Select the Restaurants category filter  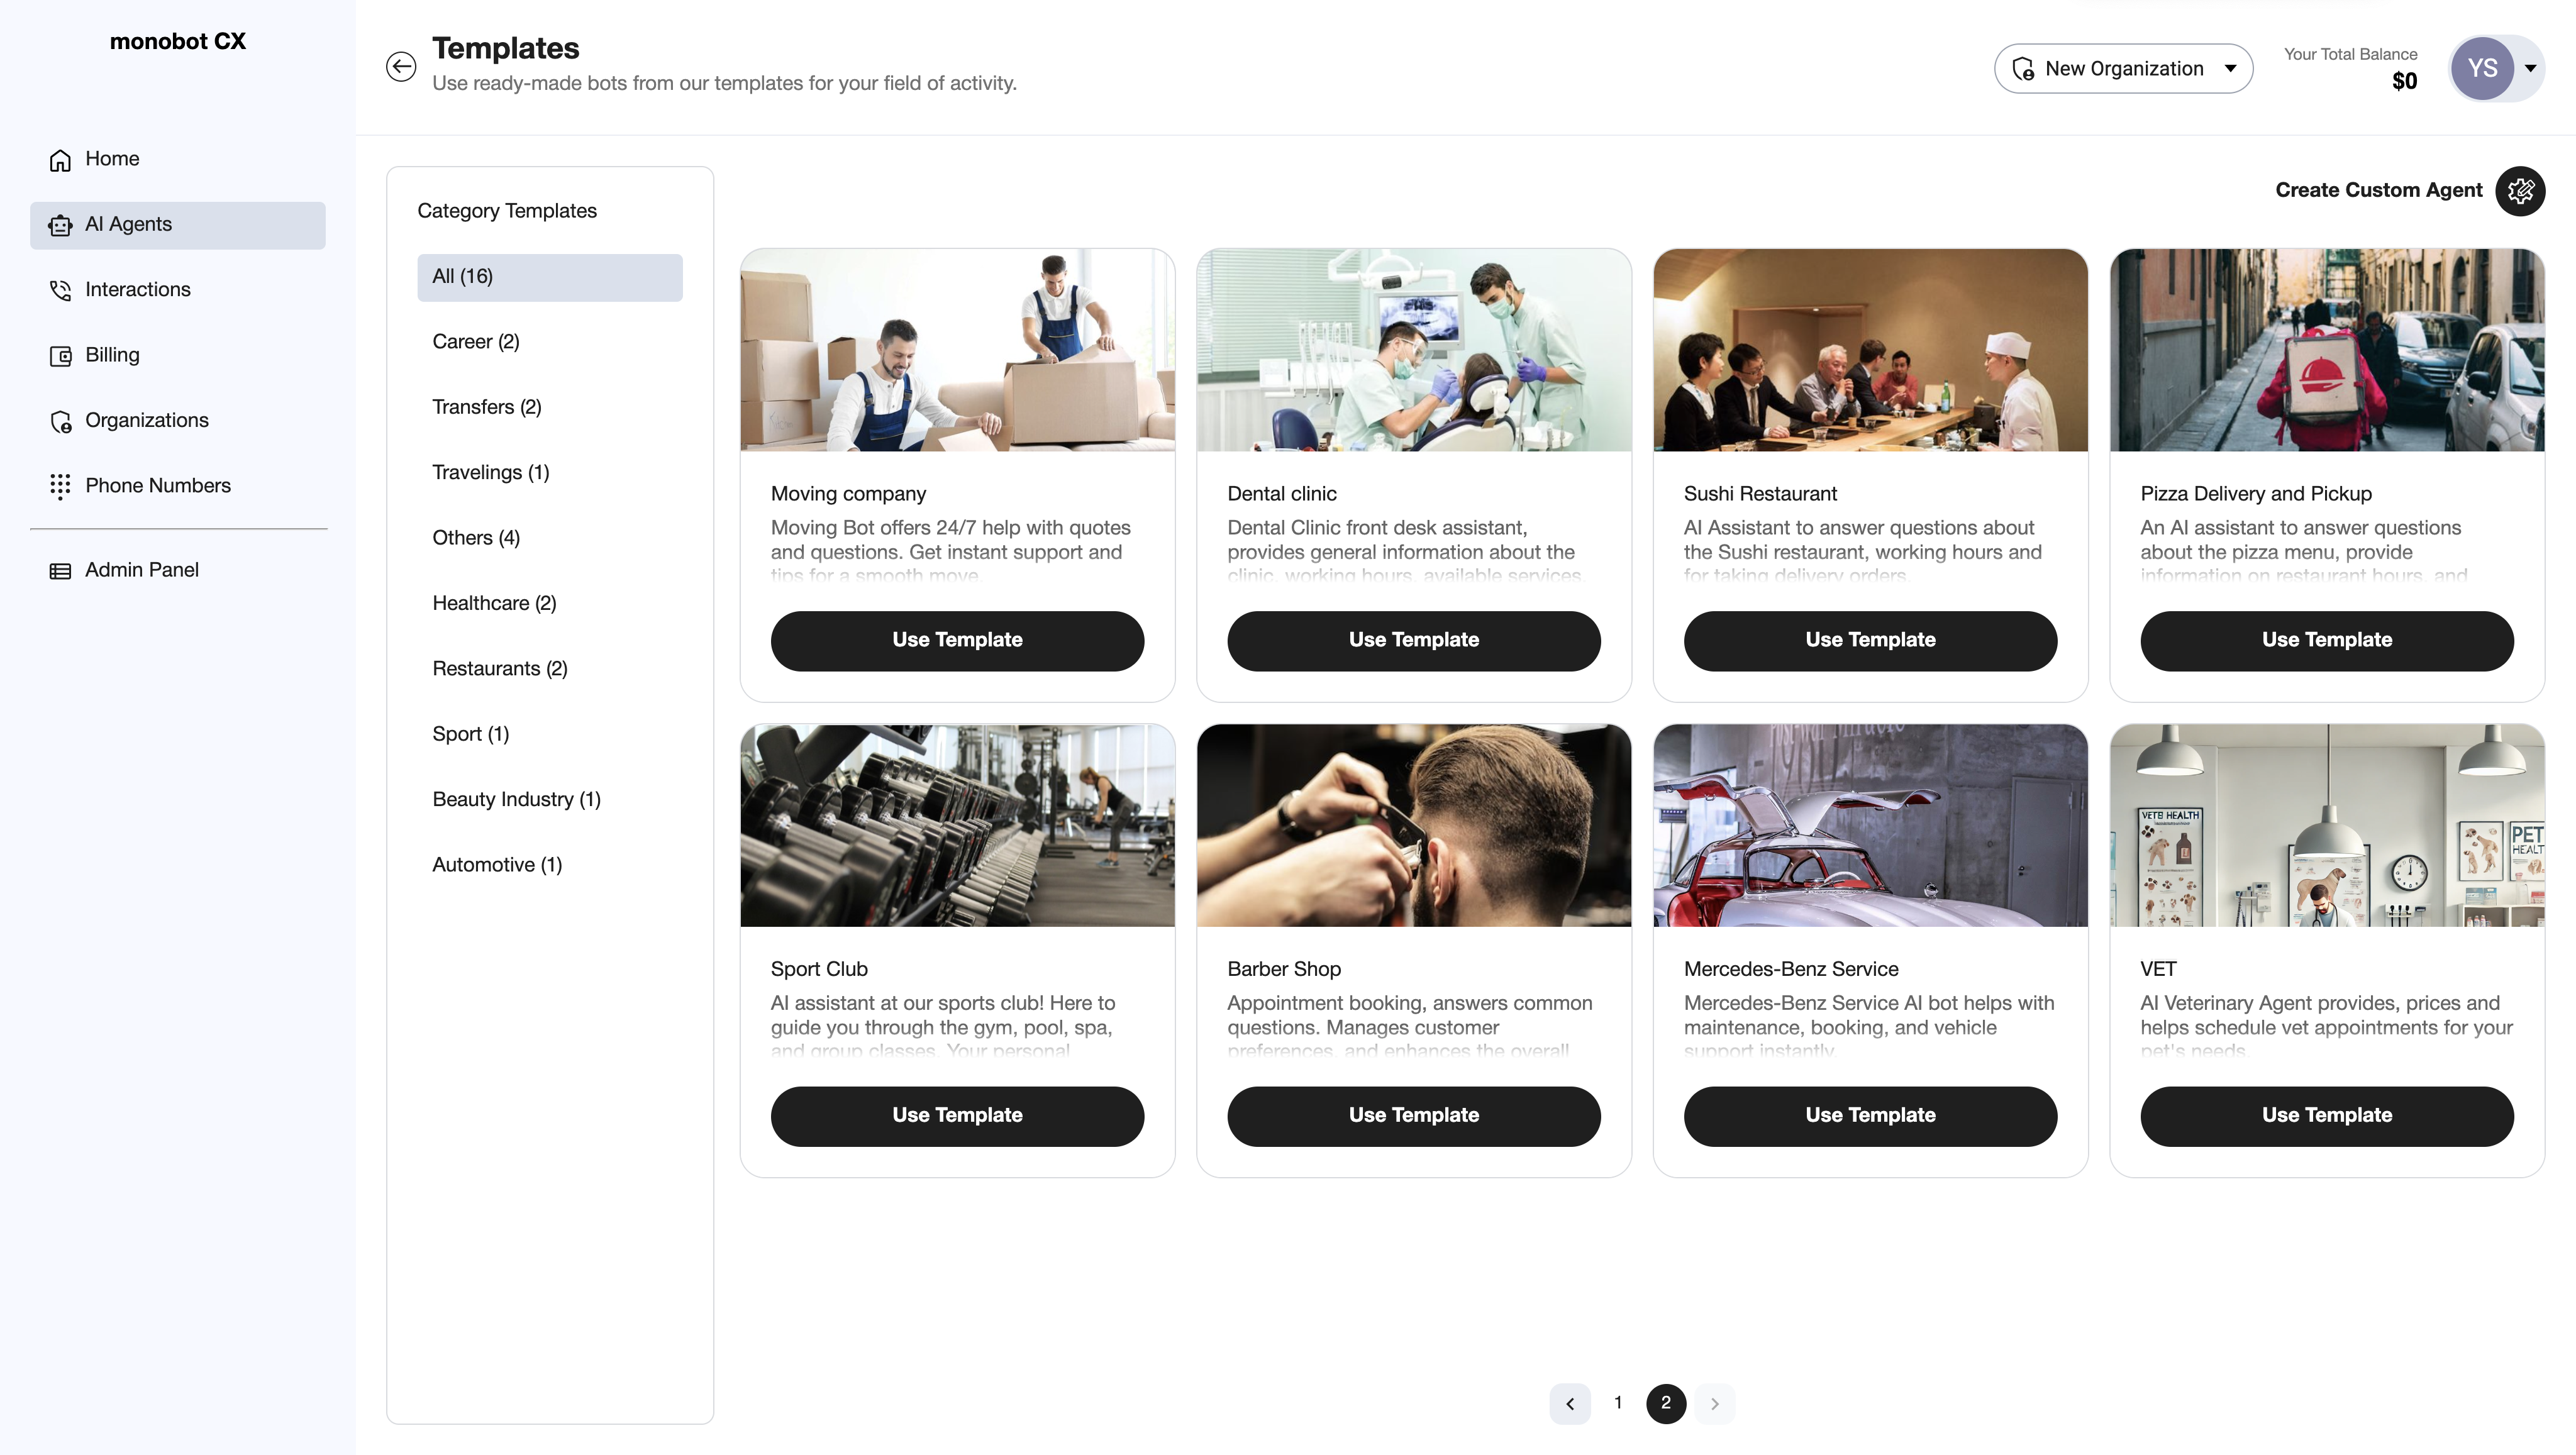pos(501,668)
